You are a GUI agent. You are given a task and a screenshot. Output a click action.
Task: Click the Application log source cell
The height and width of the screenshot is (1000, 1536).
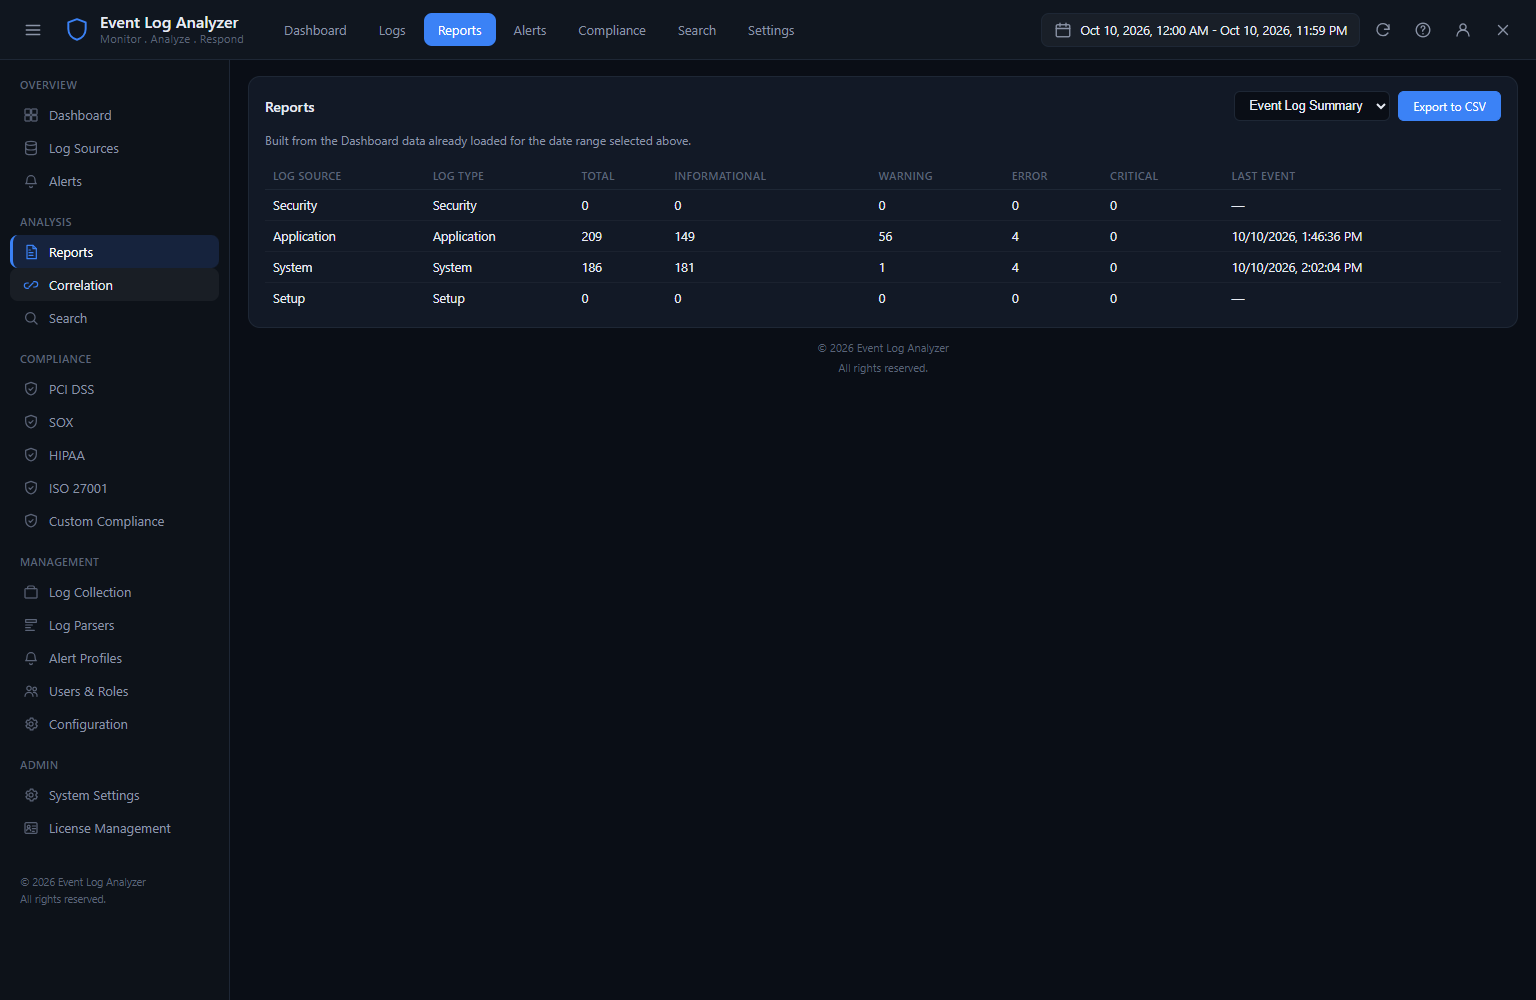(304, 236)
